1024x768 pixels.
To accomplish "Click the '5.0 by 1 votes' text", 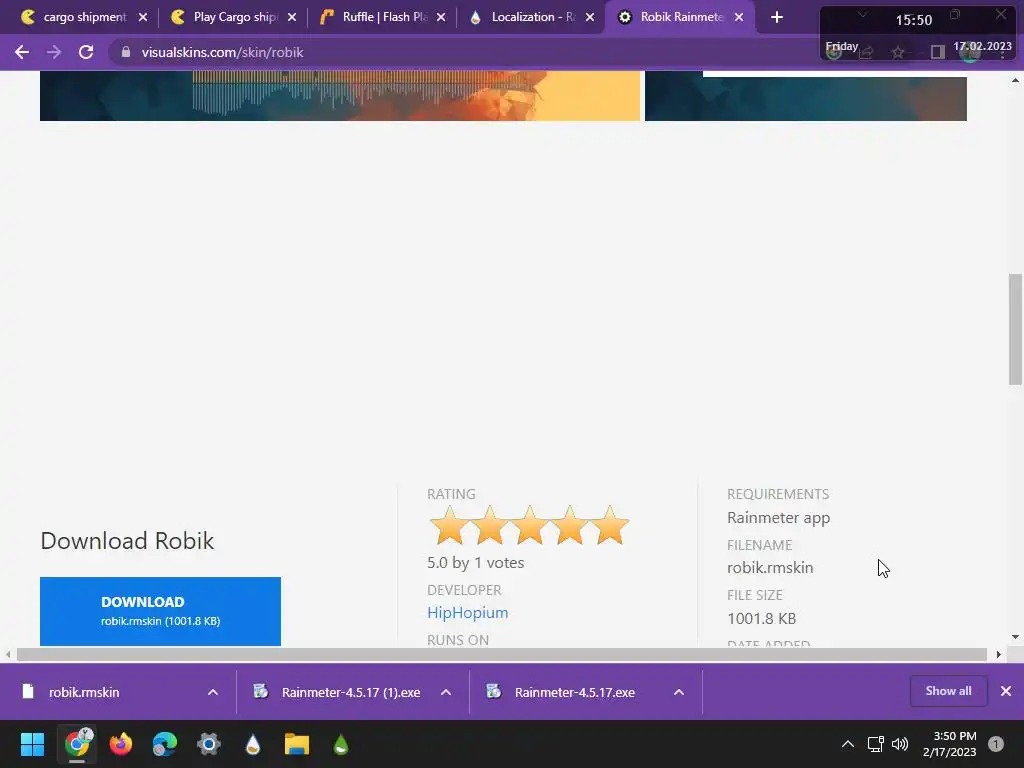I will [475, 563].
